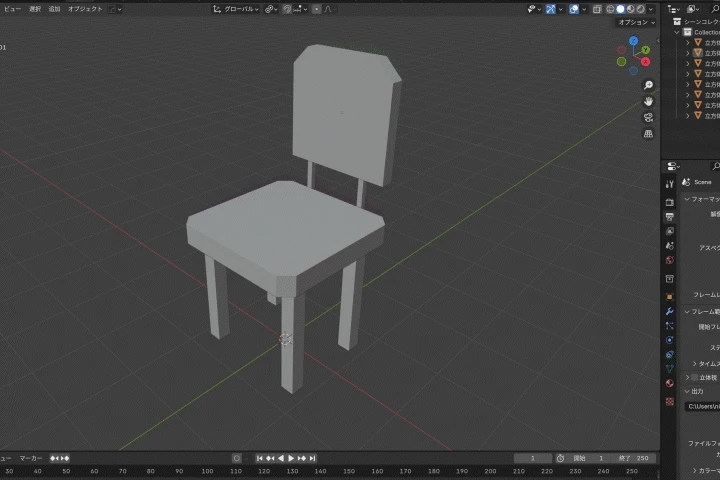This screenshot has width=720, height=480.
Task: Enable the 立体視 checkbox
Action: pos(695,378)
